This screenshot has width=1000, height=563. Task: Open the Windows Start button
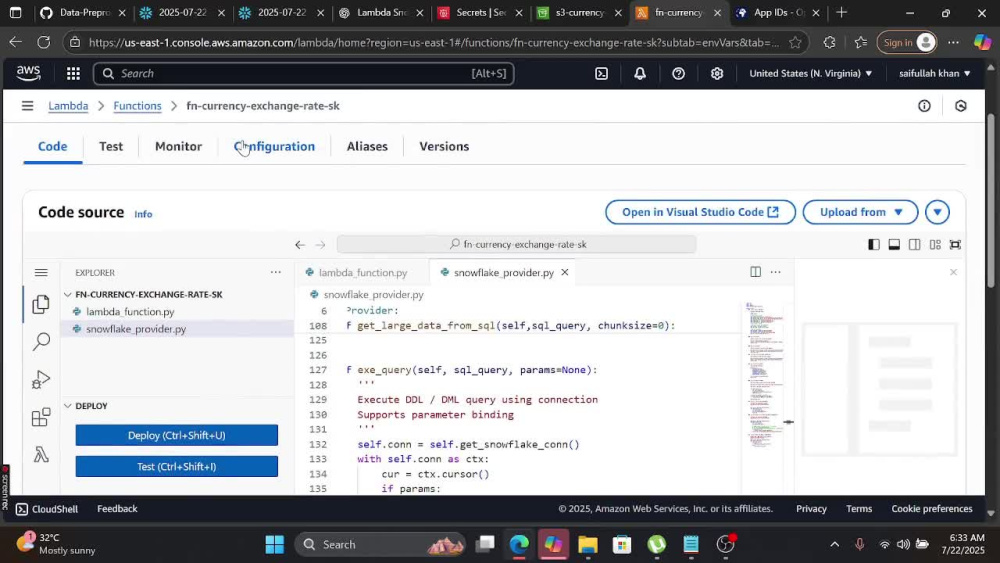[x=274, y=545]
